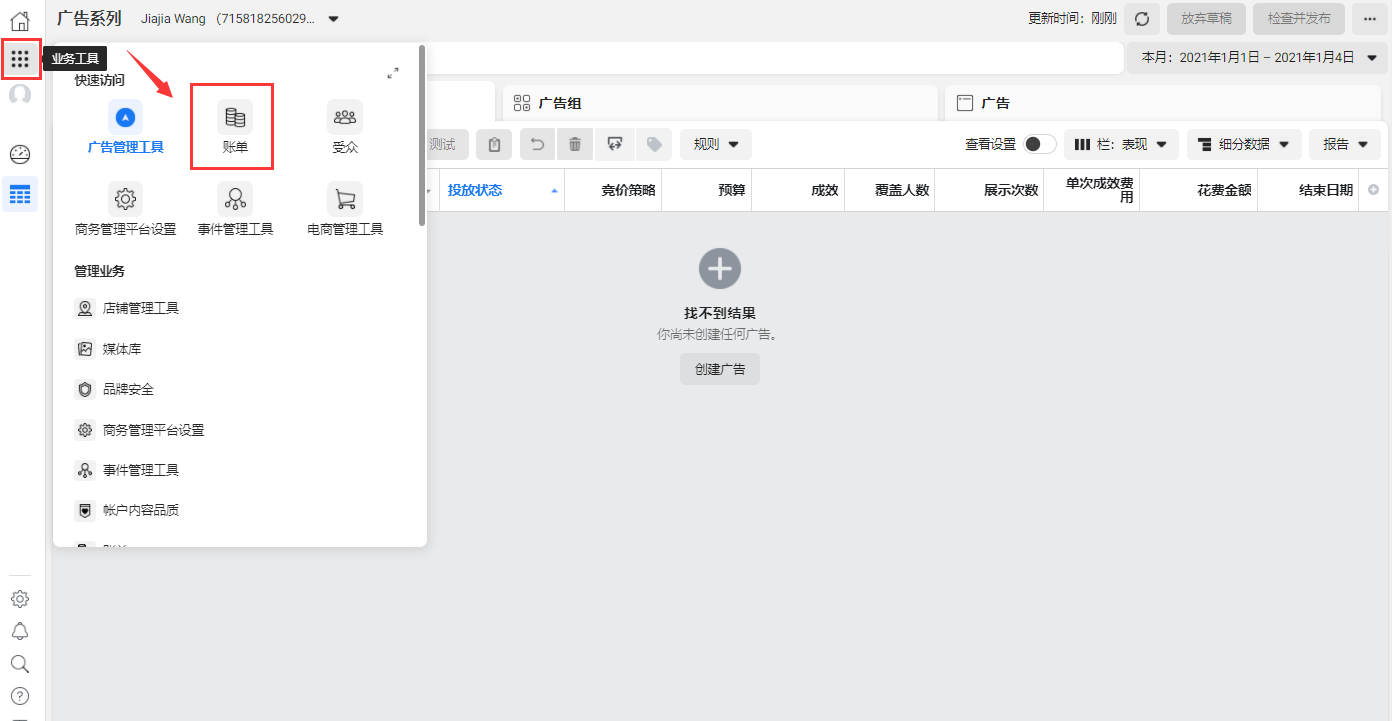The height and width of the screenshot is (721, 1392).
Task: Click the 创建广告 button
Action: click(719, 369)
